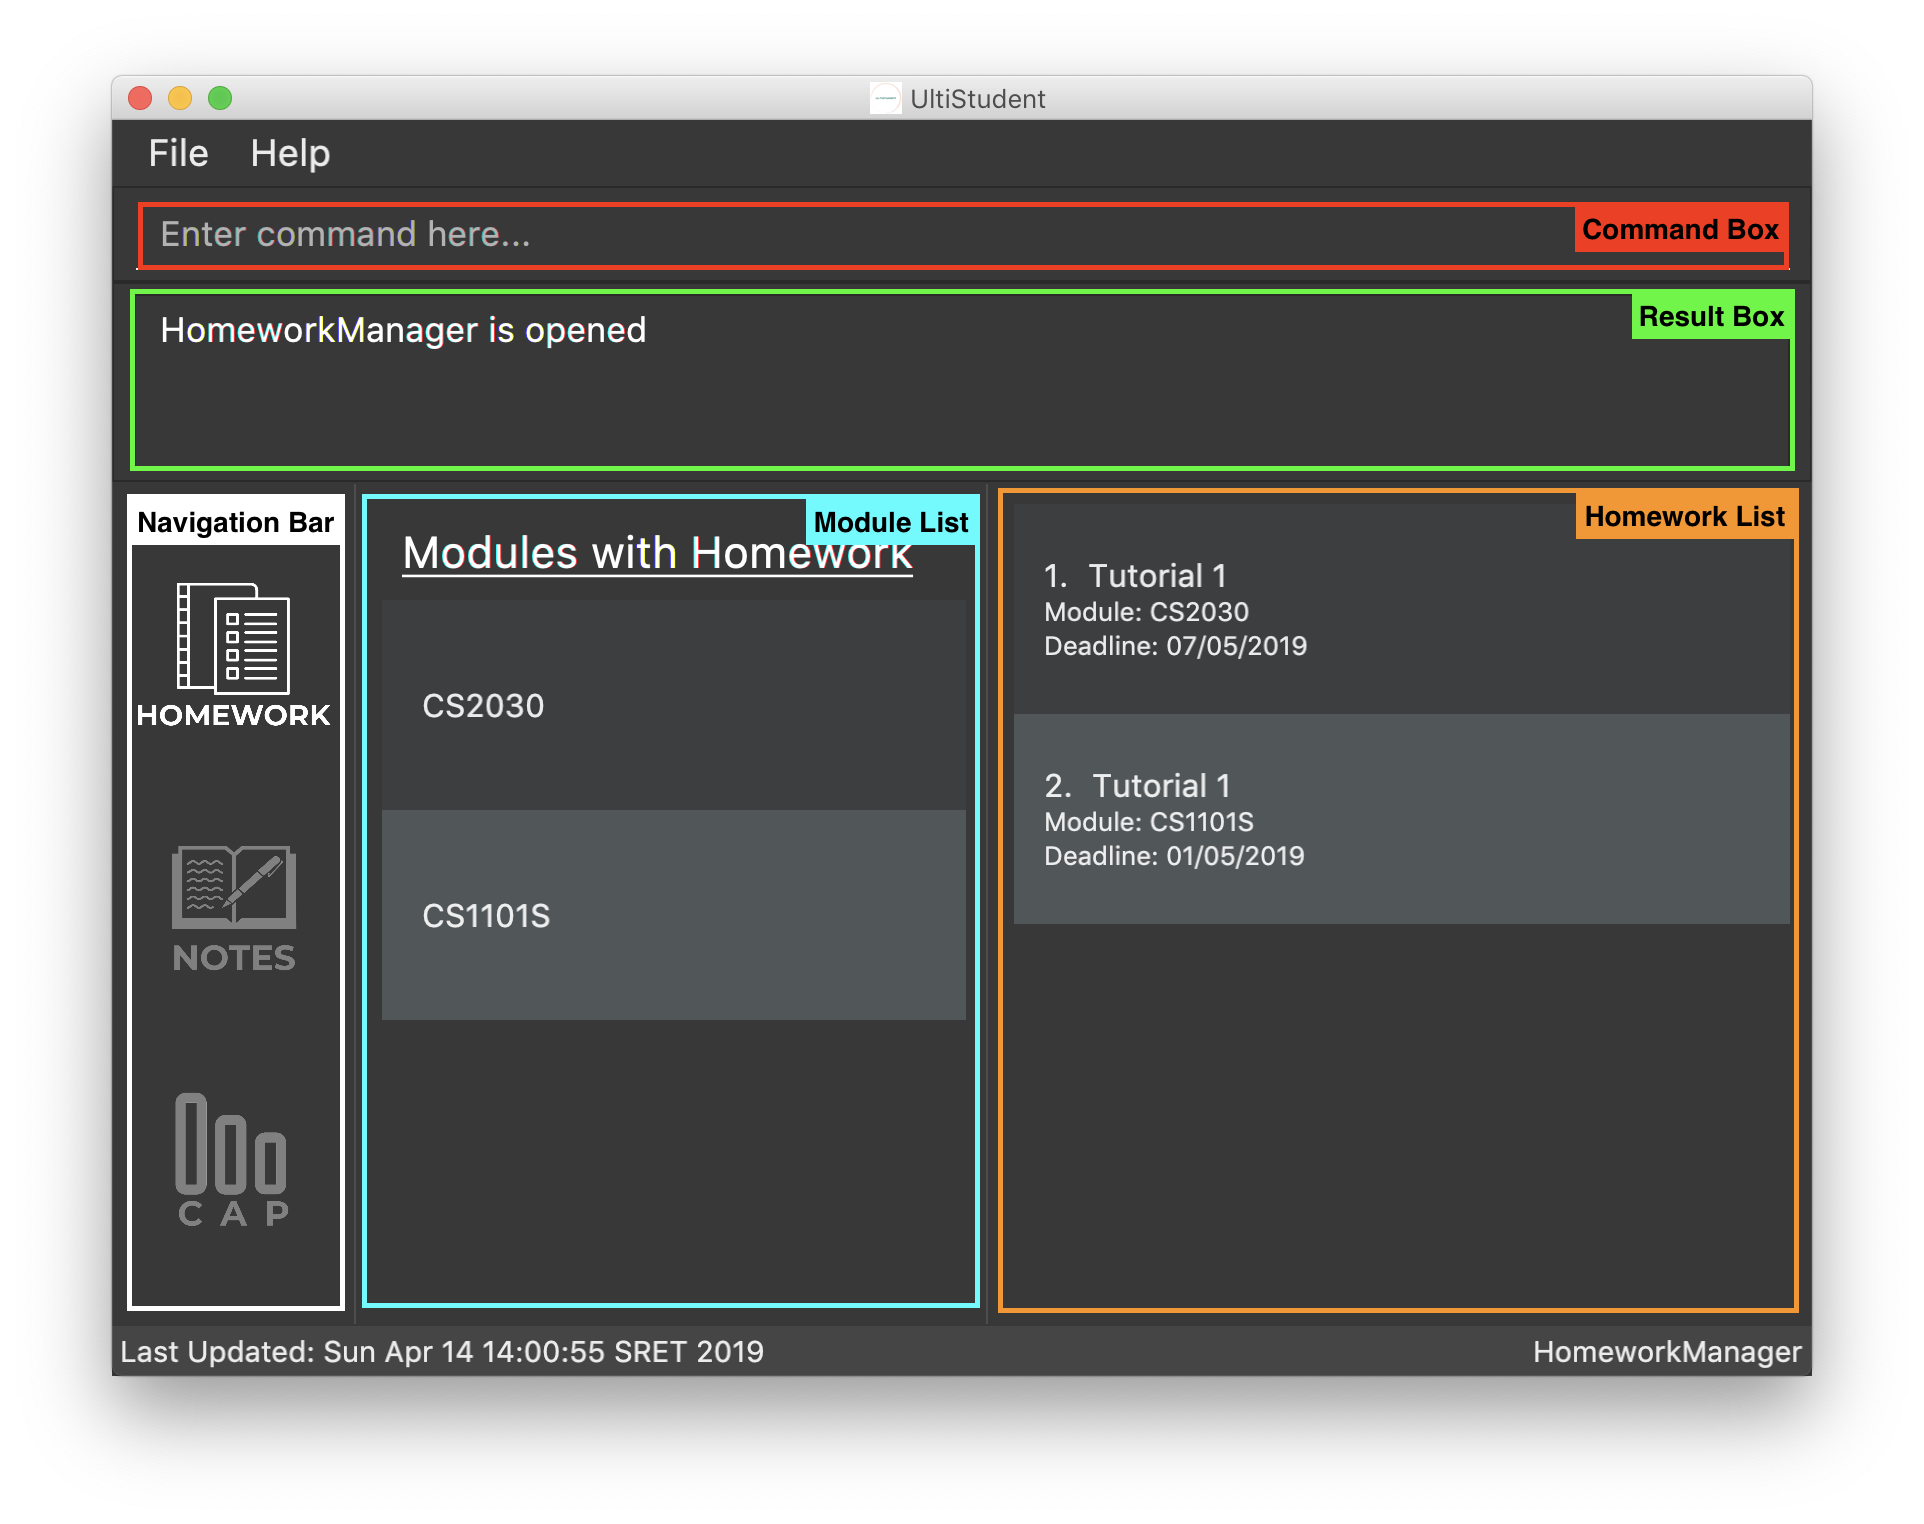Viewport: 1924px width, 1524px height.
Task: Select the CS1101S module row
Action: [x=674, y=915]
